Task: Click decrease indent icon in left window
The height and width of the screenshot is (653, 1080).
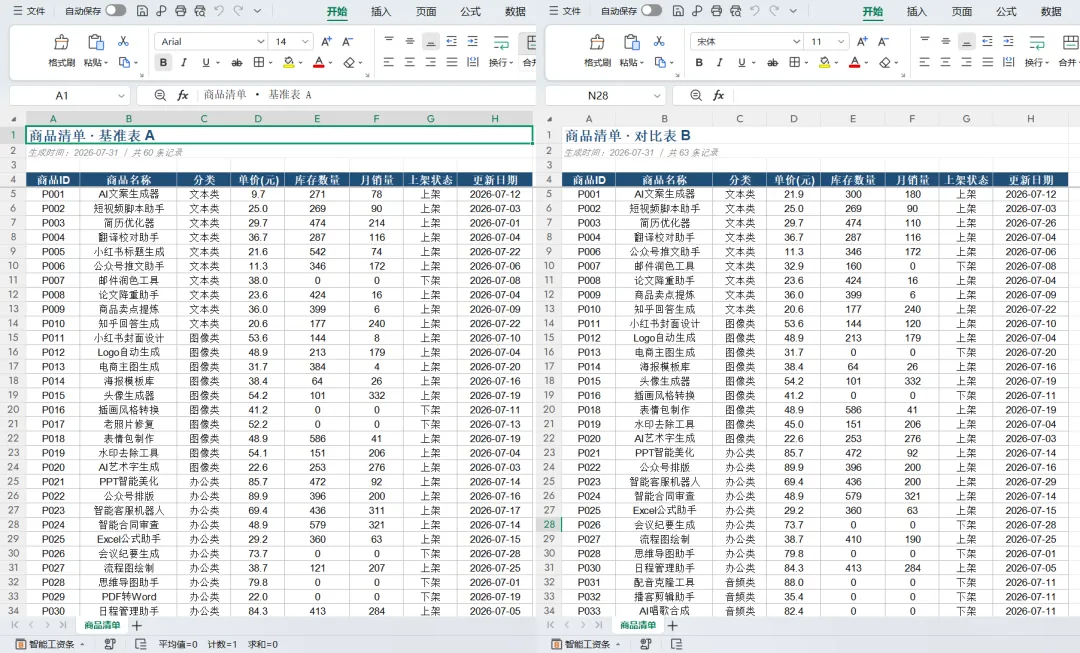Action: point(451,41)
